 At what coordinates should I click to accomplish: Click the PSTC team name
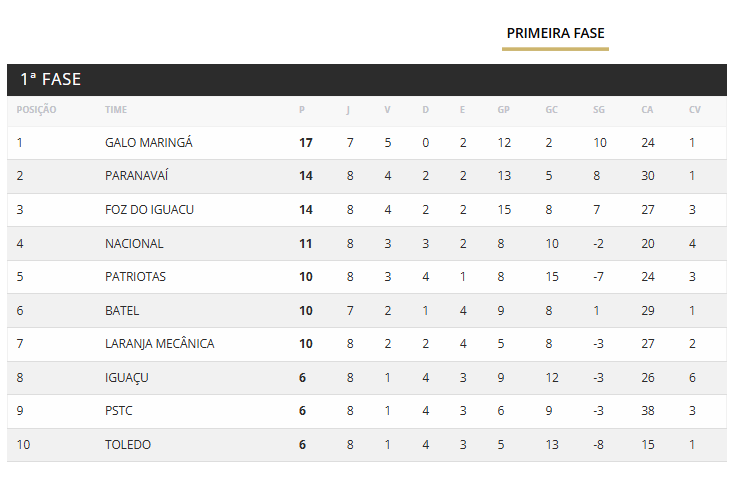tap(119, 411)
